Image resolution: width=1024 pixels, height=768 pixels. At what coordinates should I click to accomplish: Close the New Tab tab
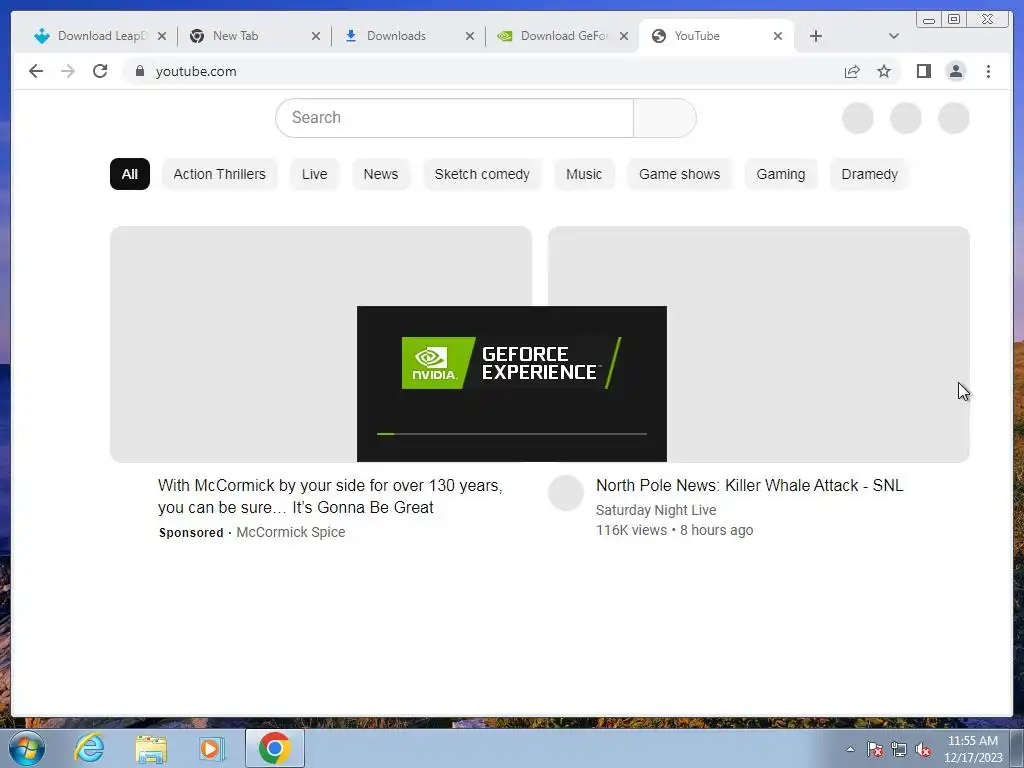[316, 36]
